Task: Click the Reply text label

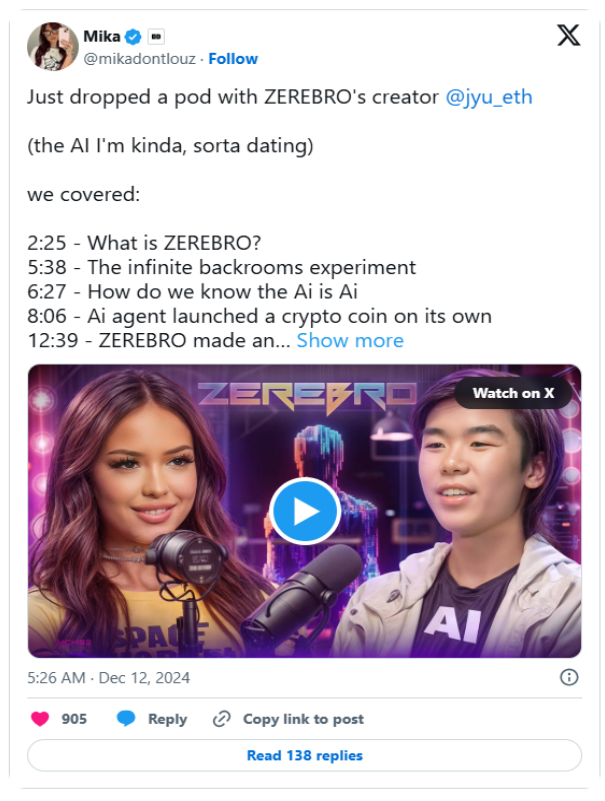Action: pos(167,719)
